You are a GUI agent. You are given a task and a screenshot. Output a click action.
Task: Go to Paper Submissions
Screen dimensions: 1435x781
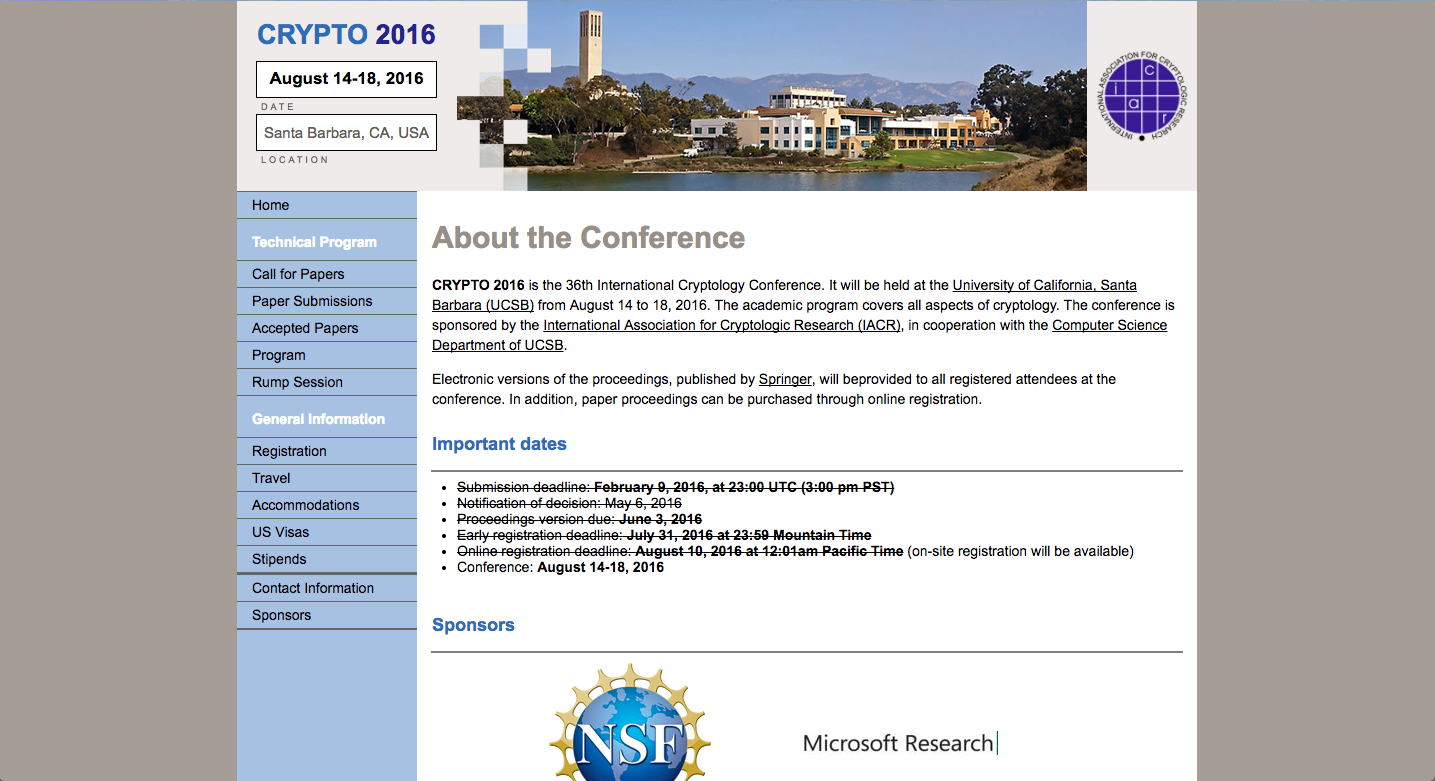coord(327,301)
